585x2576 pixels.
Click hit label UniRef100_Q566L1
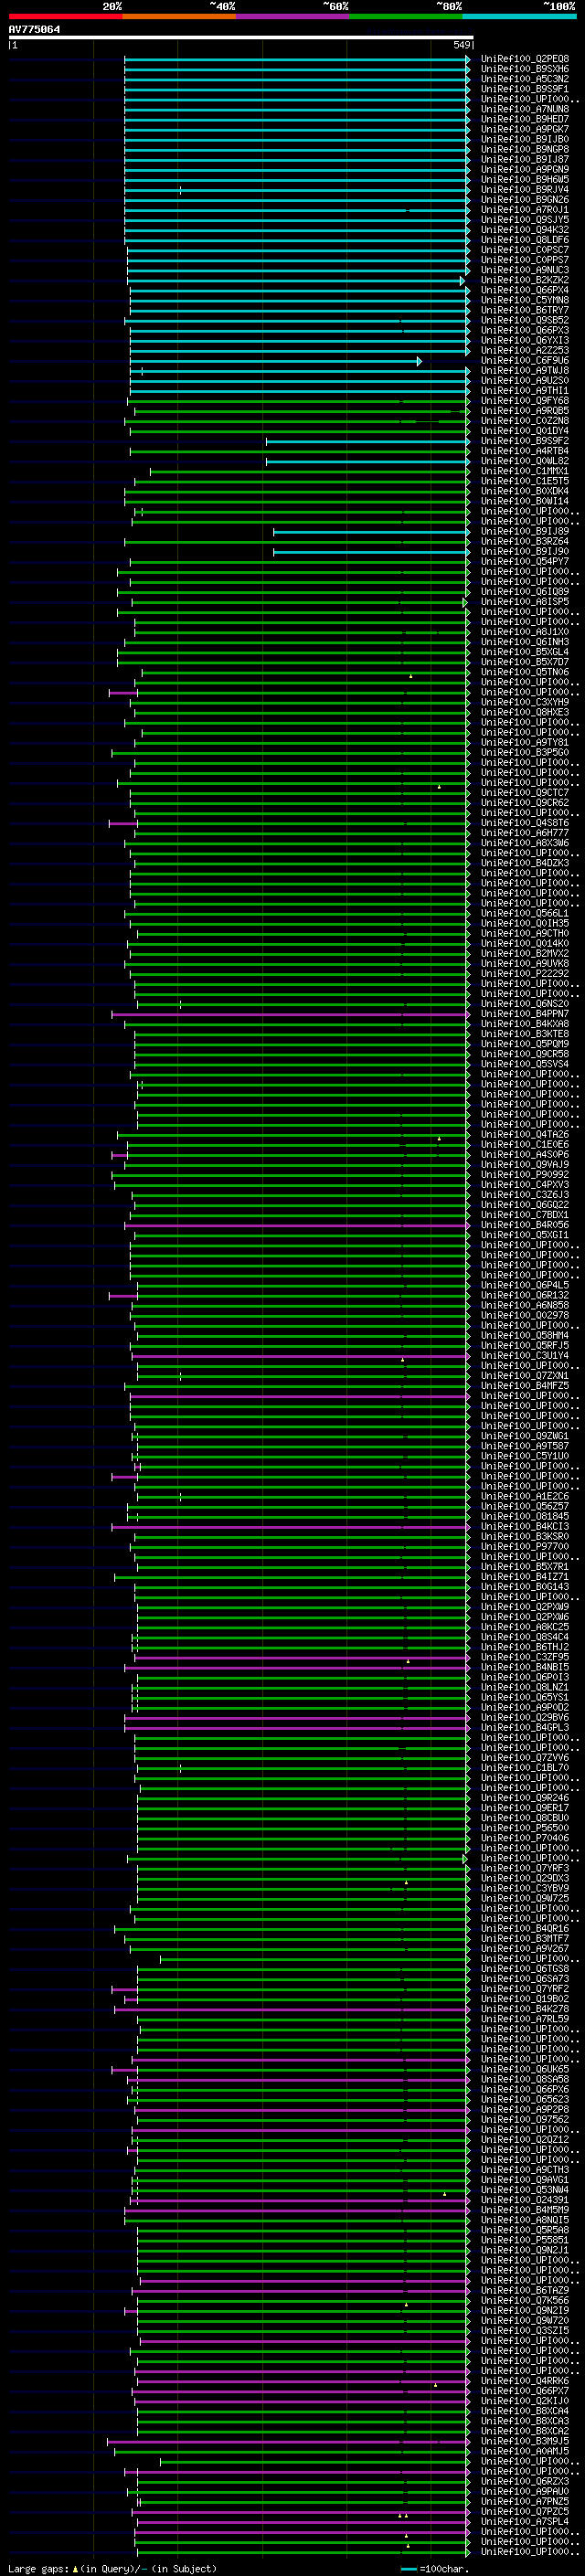[525, 914]
